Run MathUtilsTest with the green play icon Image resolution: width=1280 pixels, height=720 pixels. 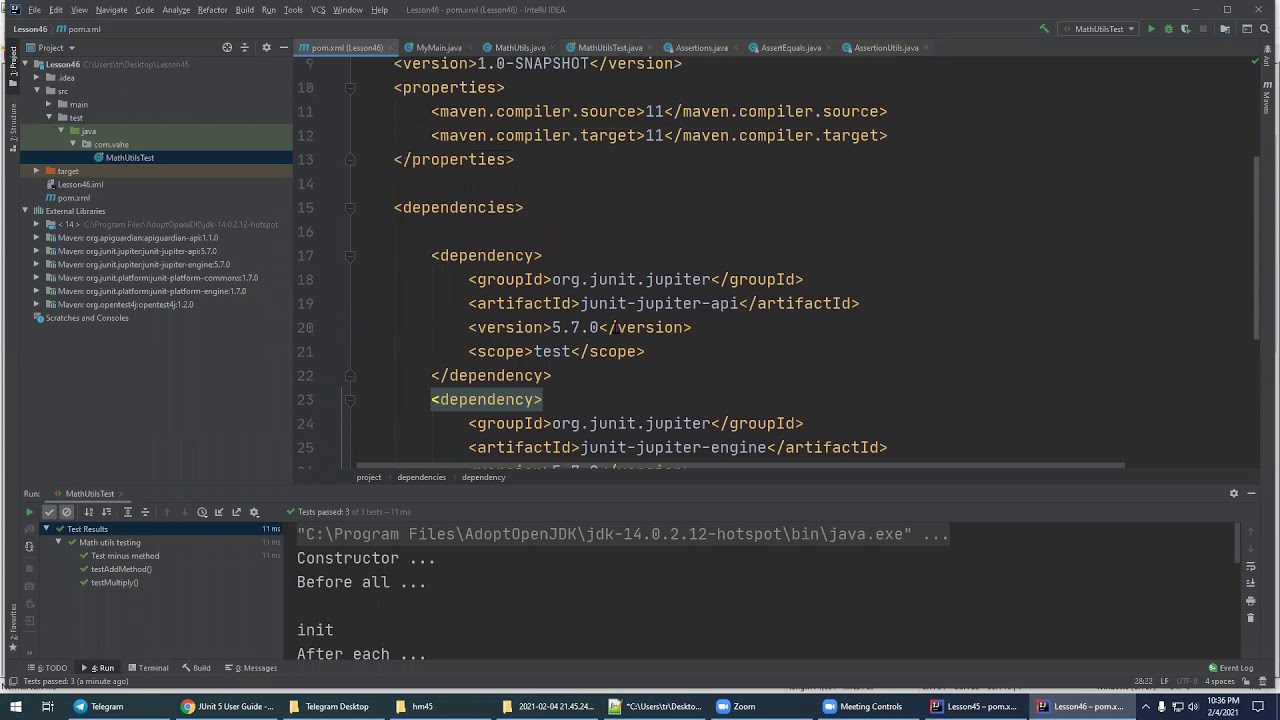pos(1151,29)
